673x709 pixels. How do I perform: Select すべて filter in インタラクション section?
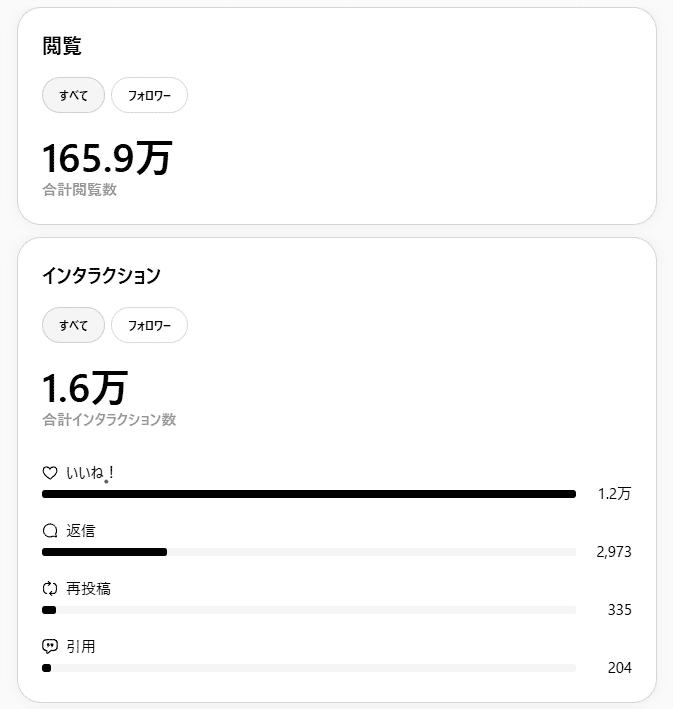(73, 325)
